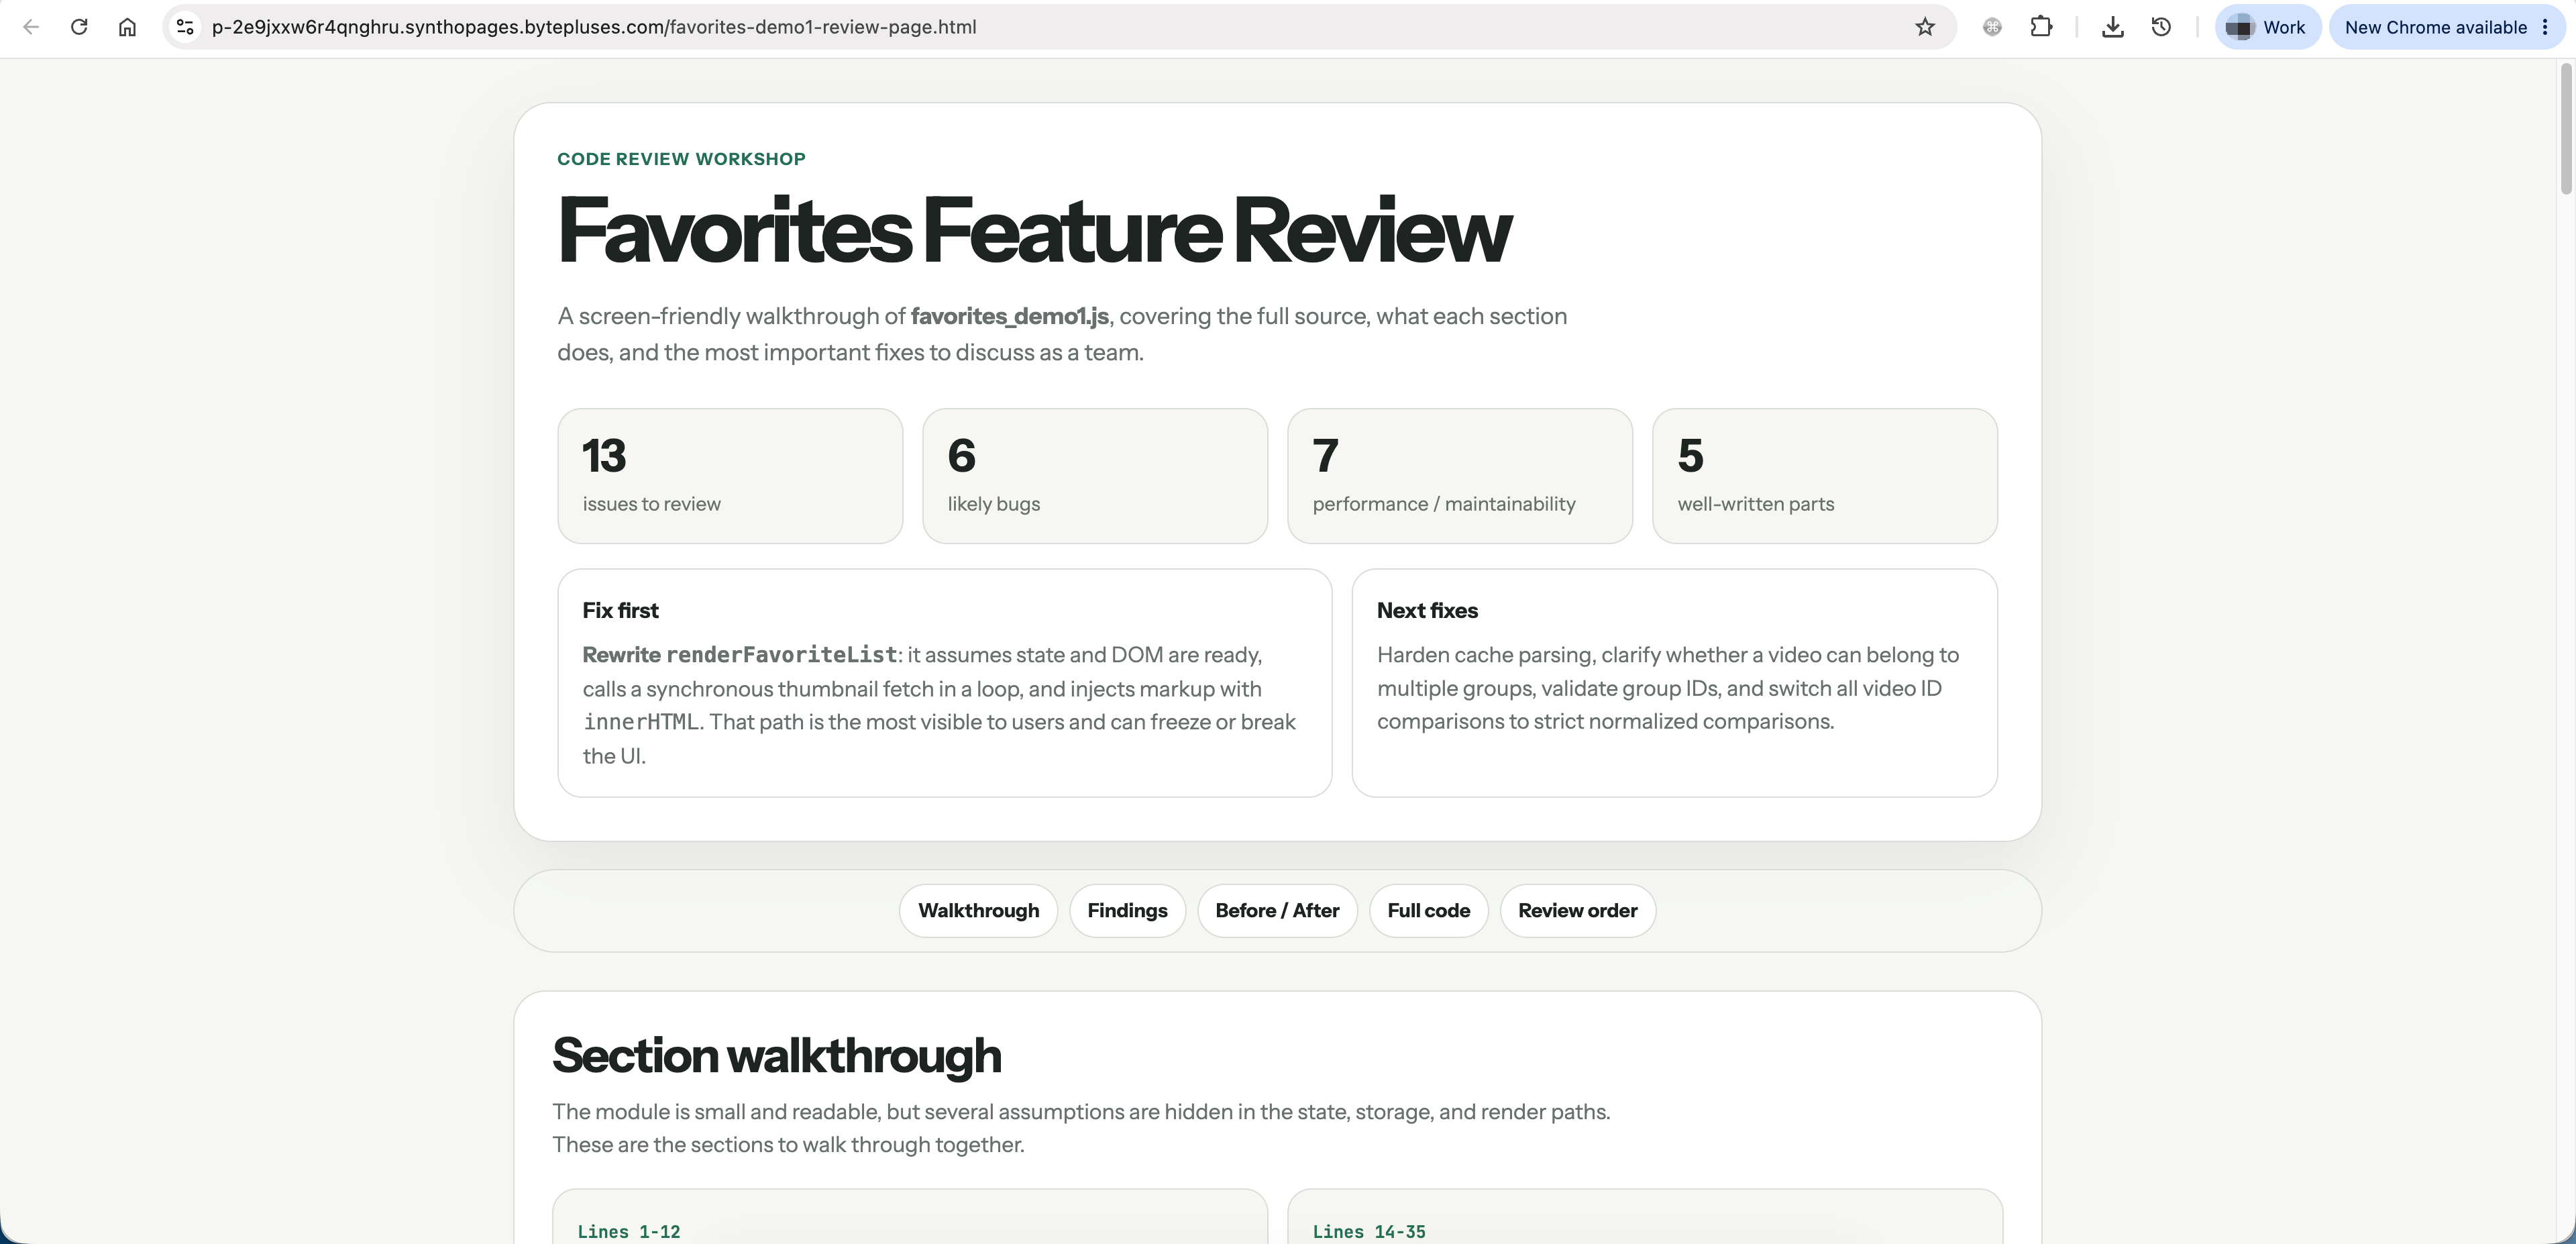
Task: Click the favorites_demo1.js filename text
Action: point(1009,316)
